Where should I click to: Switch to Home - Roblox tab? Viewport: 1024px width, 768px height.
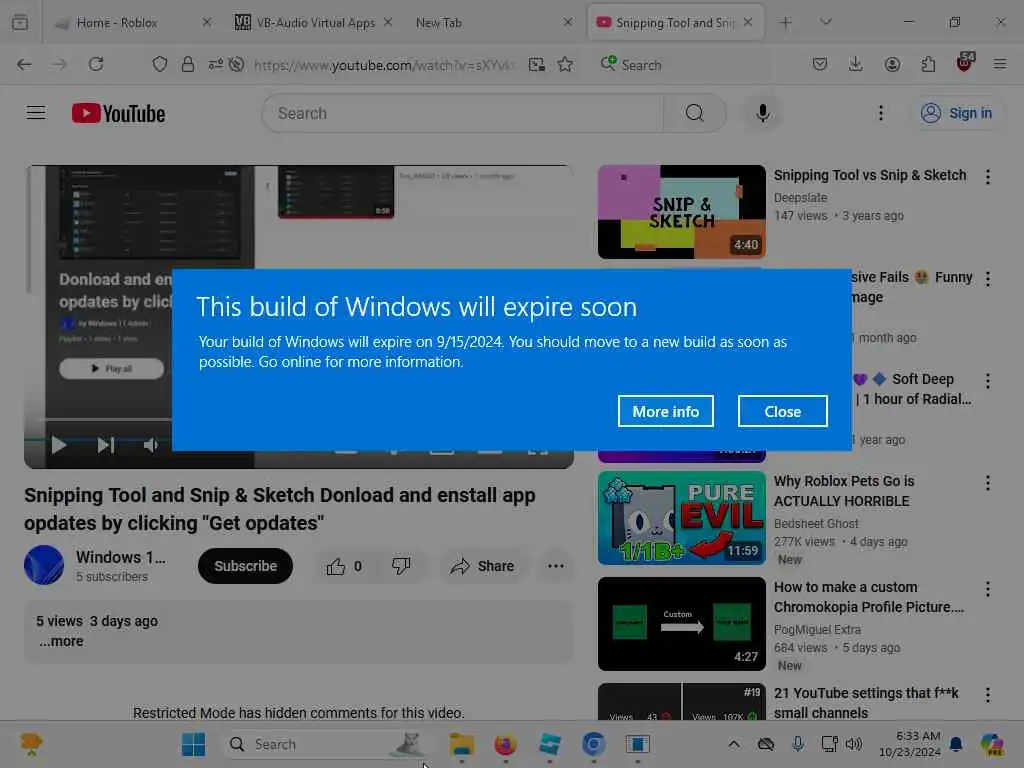click(x=133, y=23)
